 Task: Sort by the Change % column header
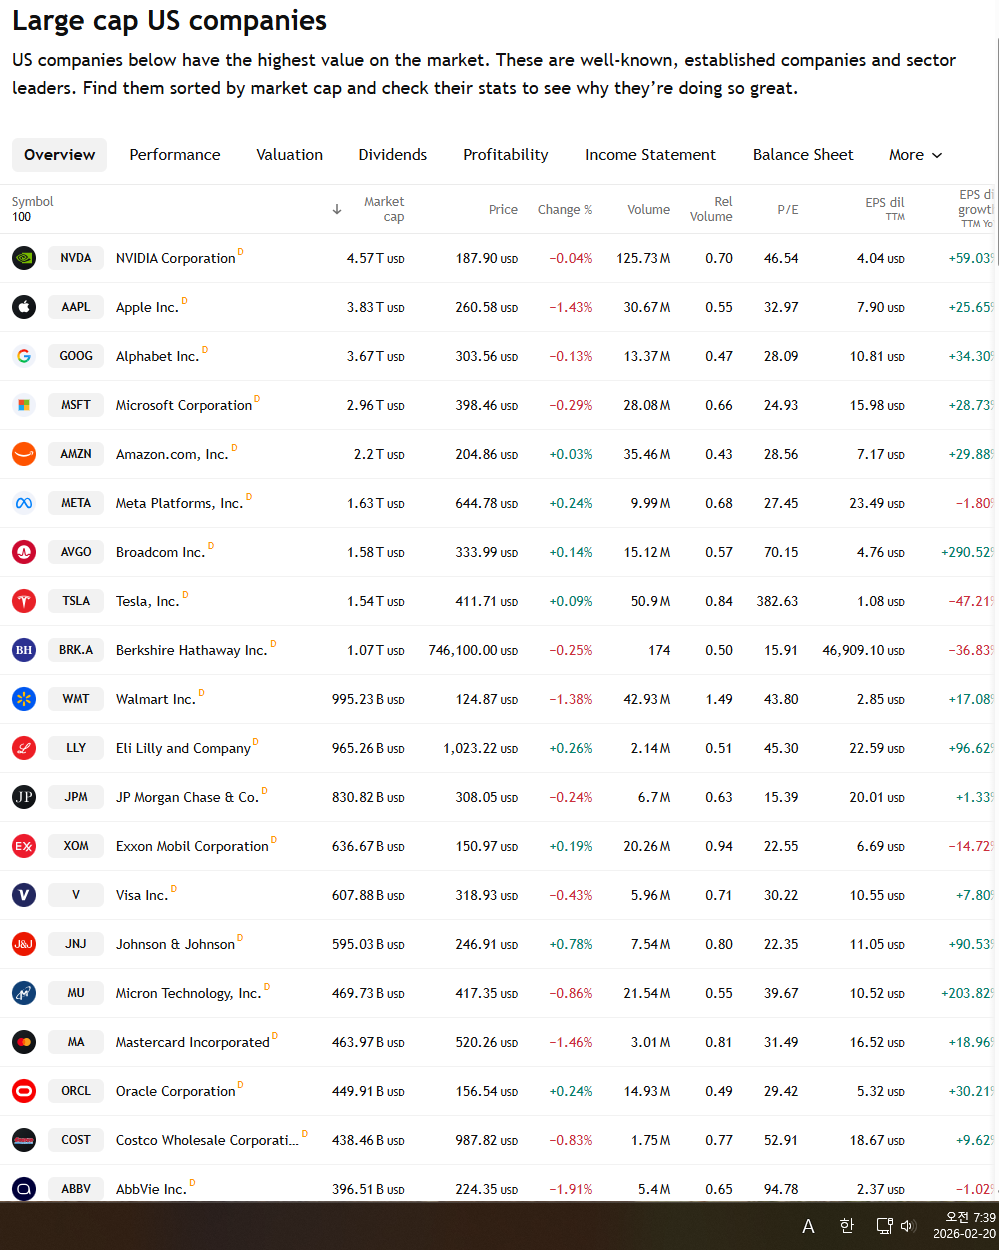[x=565, y=209]
